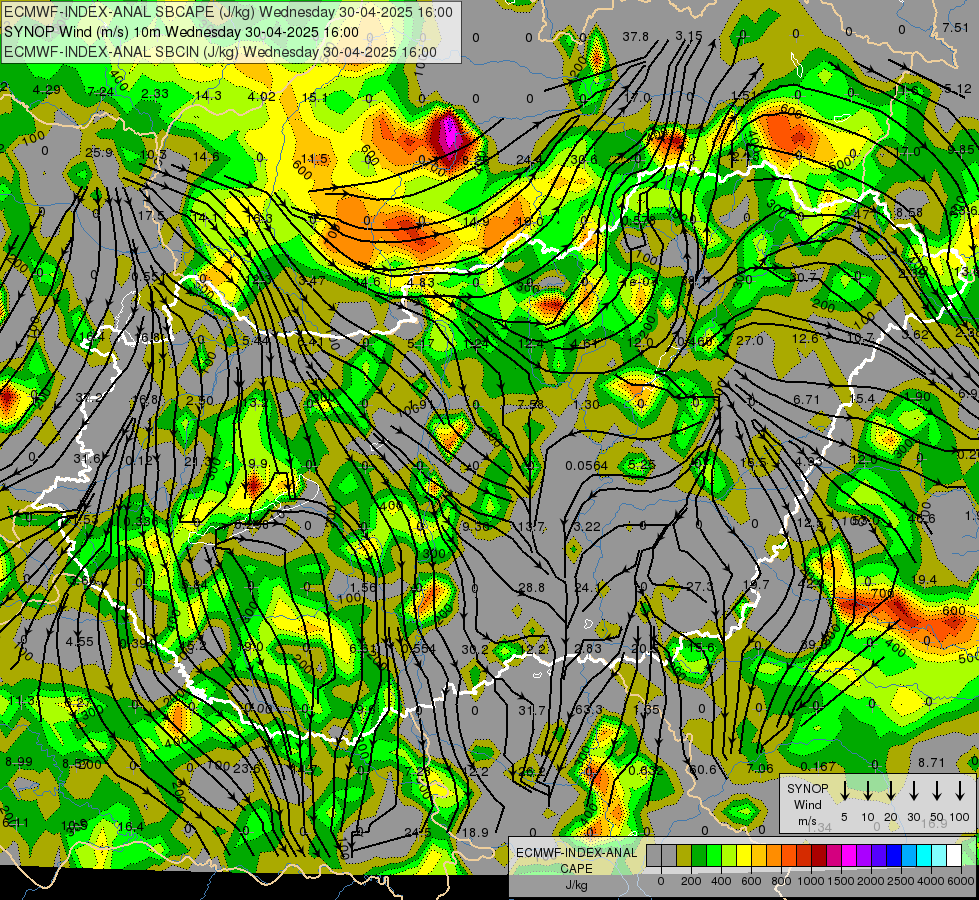
Task: Click the 0.167 value on the map
Action: (x=818, y=766)
